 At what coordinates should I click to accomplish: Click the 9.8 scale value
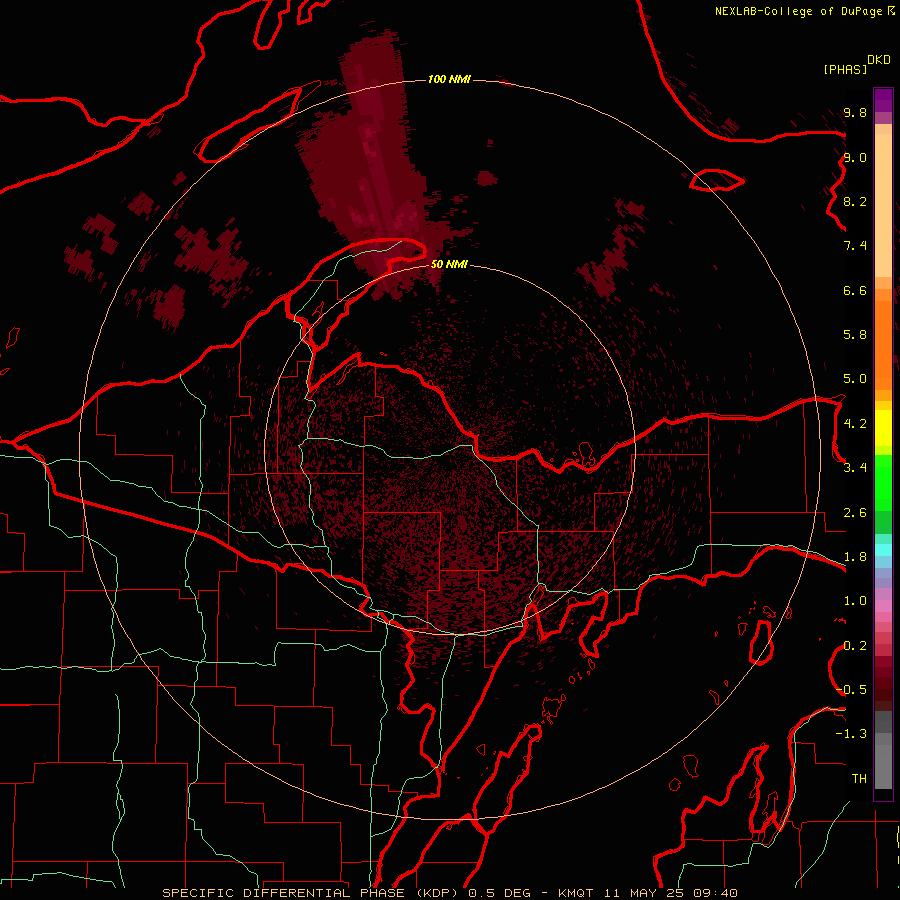(855, 112)
